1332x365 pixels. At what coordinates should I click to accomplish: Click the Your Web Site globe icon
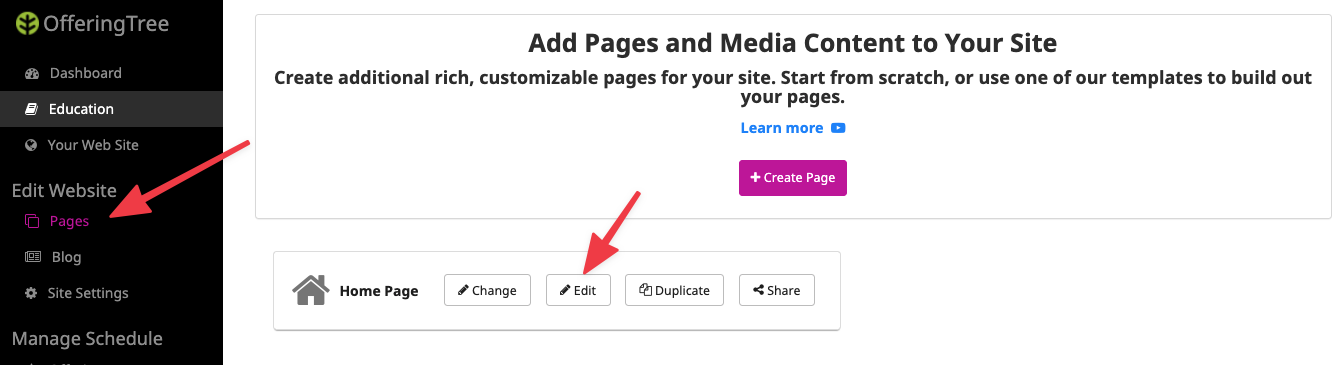point(31,145)
